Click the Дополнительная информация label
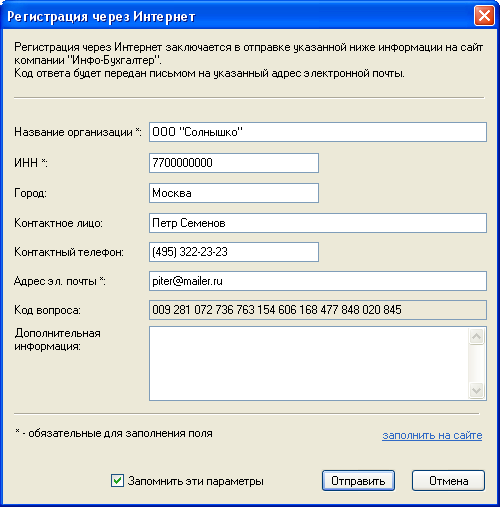The width and height of the screenshot is (500, 507). (x=57, y=339)
